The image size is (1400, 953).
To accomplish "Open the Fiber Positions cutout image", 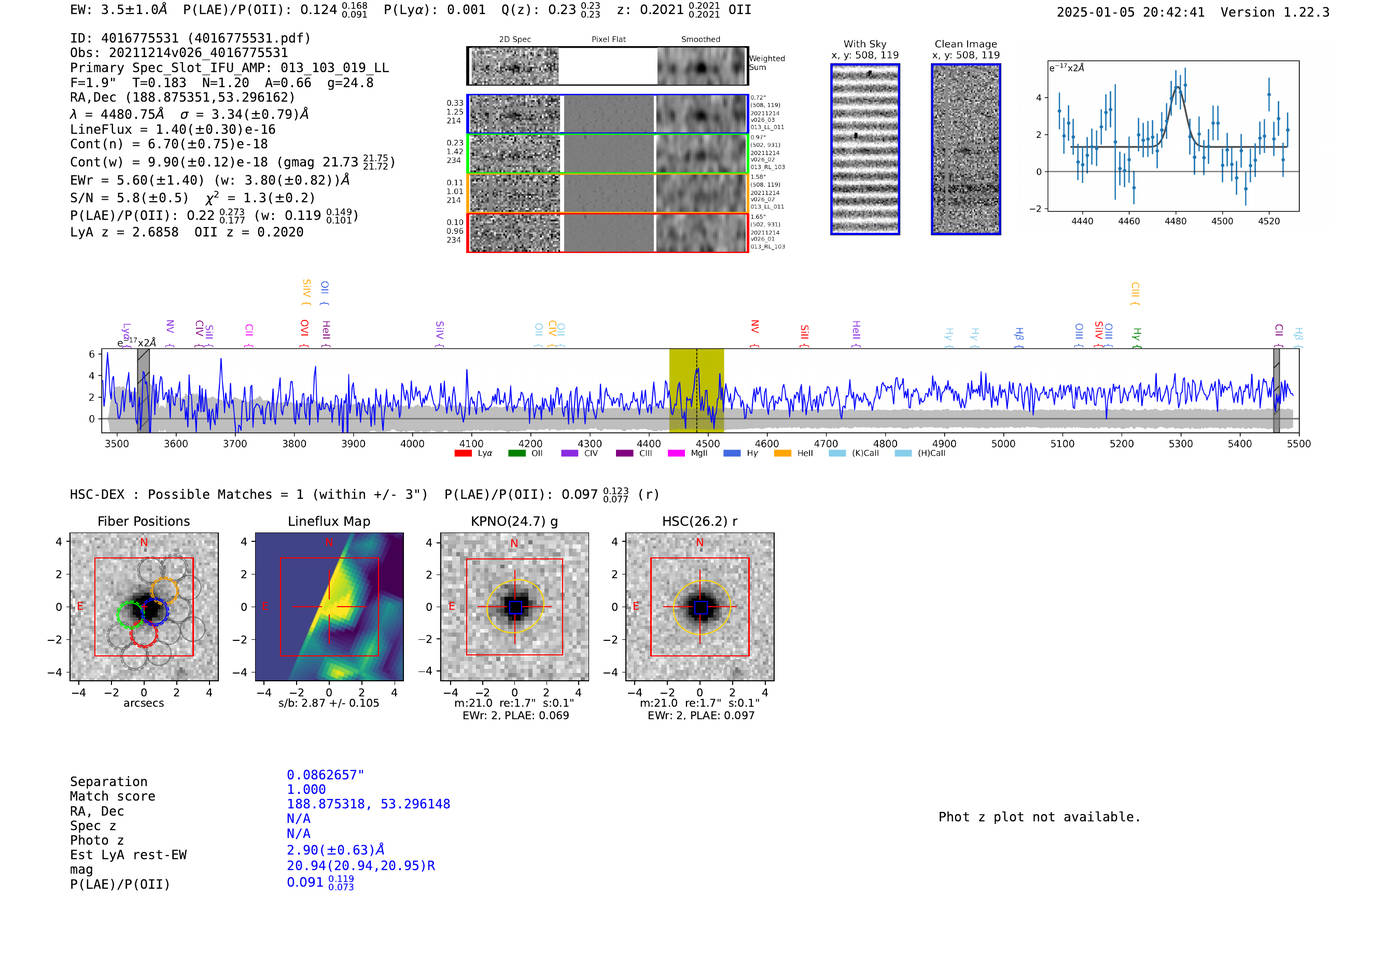I will coord(144,607).
